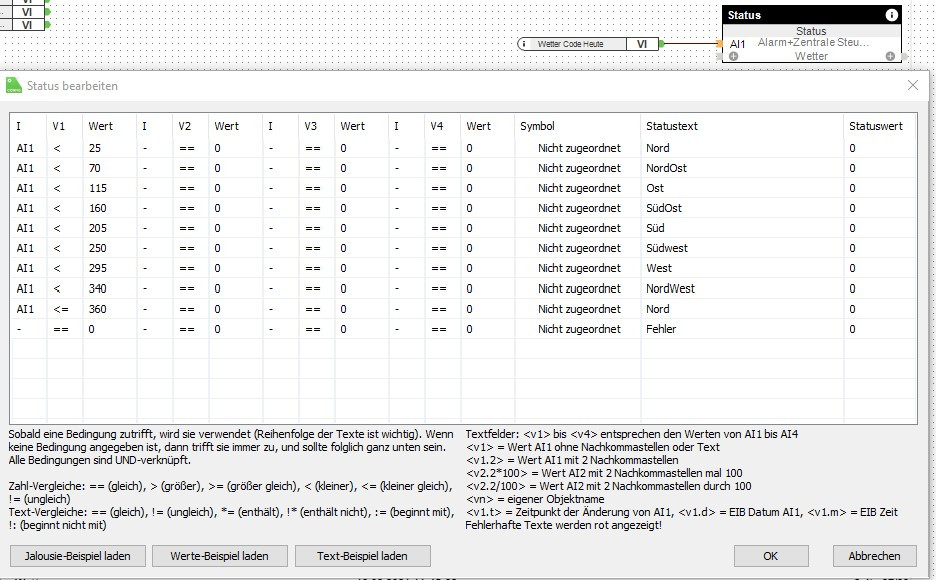Click the AI1 cell in the 115 row
Screen dimensions: 936x580
click(x=25, y=188)
